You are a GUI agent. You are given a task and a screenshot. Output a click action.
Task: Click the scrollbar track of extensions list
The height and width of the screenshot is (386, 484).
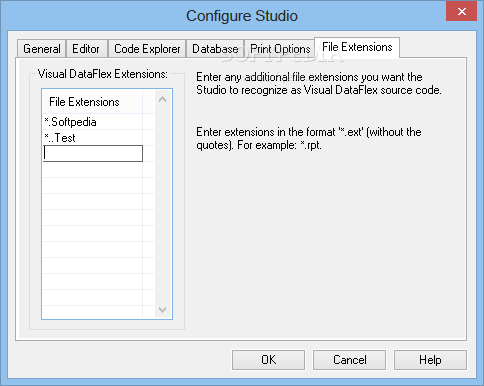pos(163,204)
